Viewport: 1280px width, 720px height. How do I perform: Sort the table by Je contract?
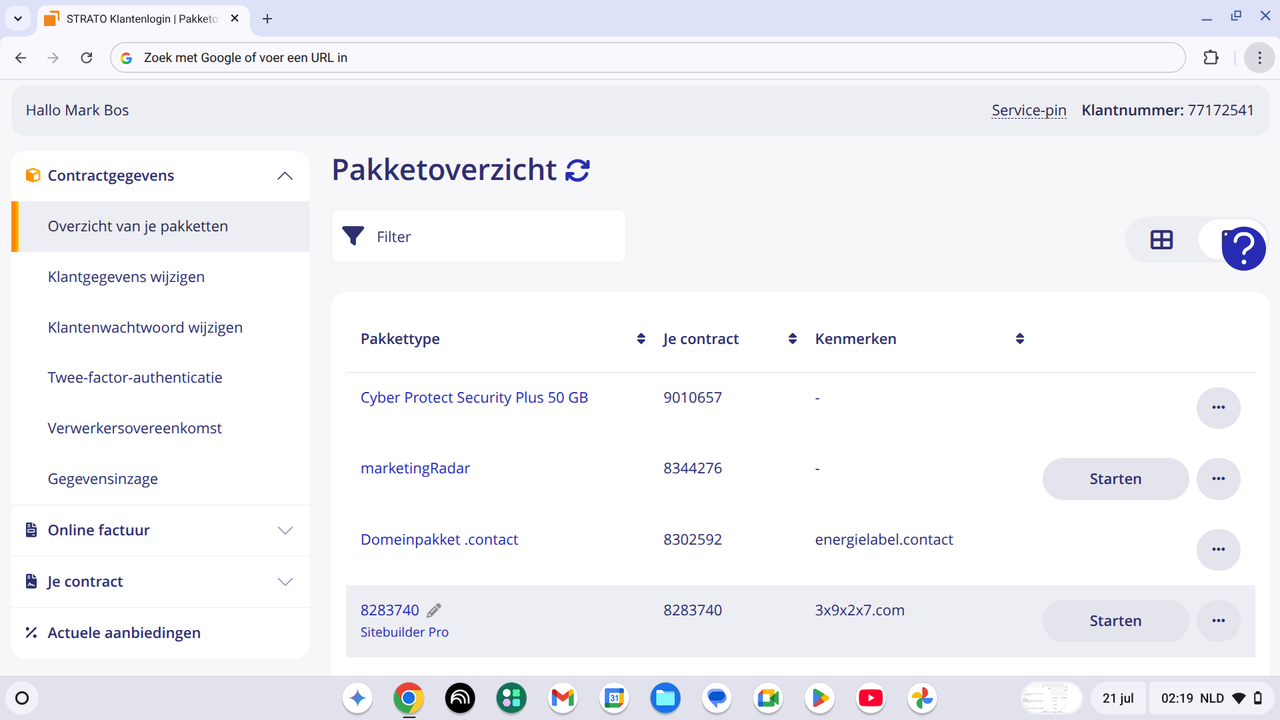(x=792, y=339)
